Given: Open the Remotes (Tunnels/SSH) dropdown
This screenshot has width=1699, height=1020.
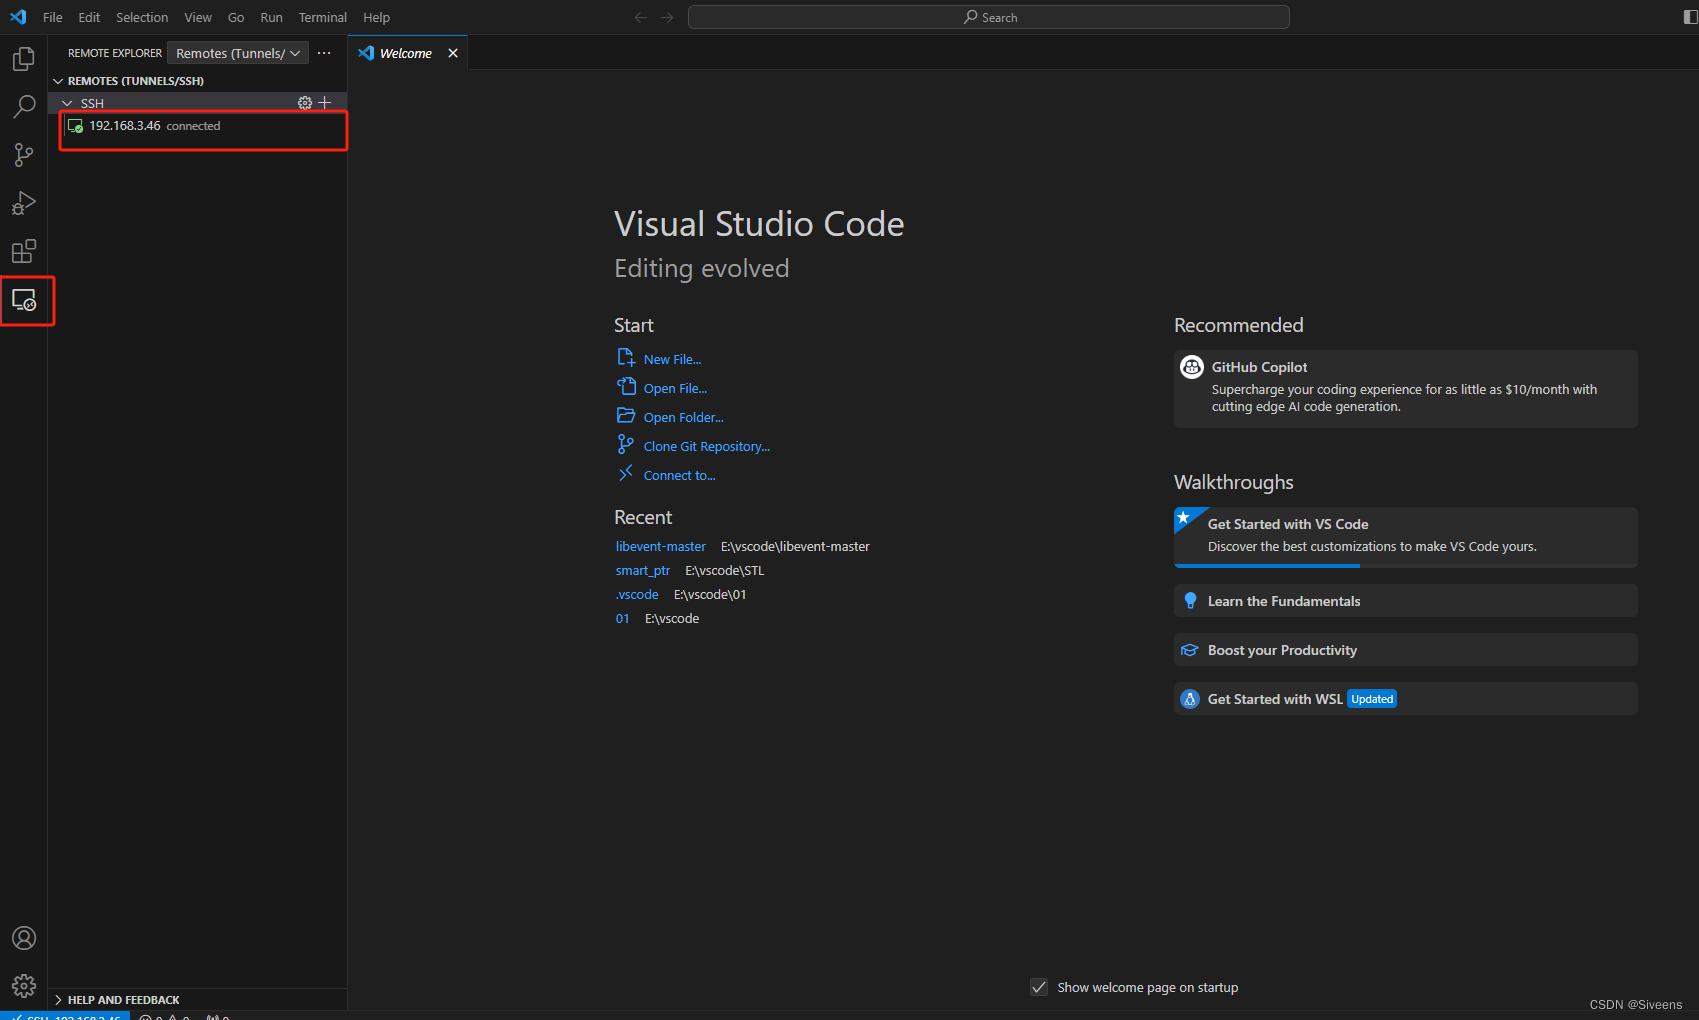Looking at the screenshot, I should tap(238, 53).
